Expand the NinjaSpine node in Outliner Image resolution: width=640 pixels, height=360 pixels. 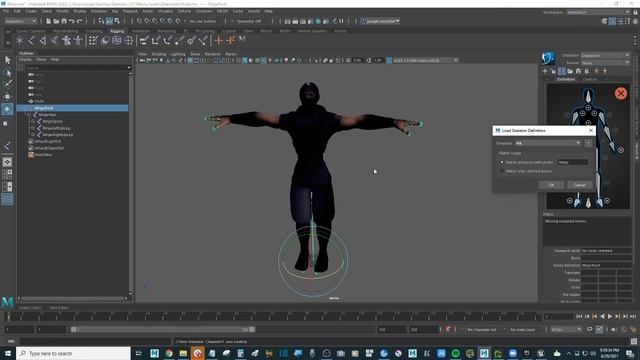33,121
